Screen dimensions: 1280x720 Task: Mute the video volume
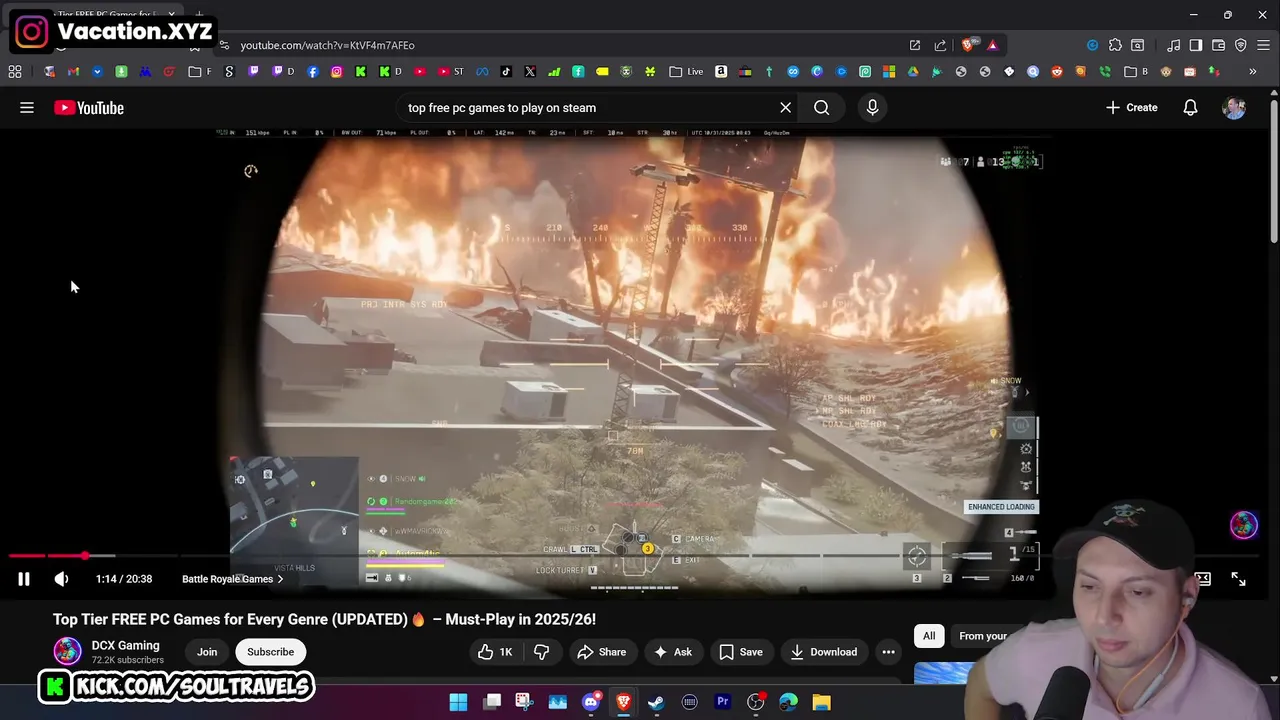(61, 579)
